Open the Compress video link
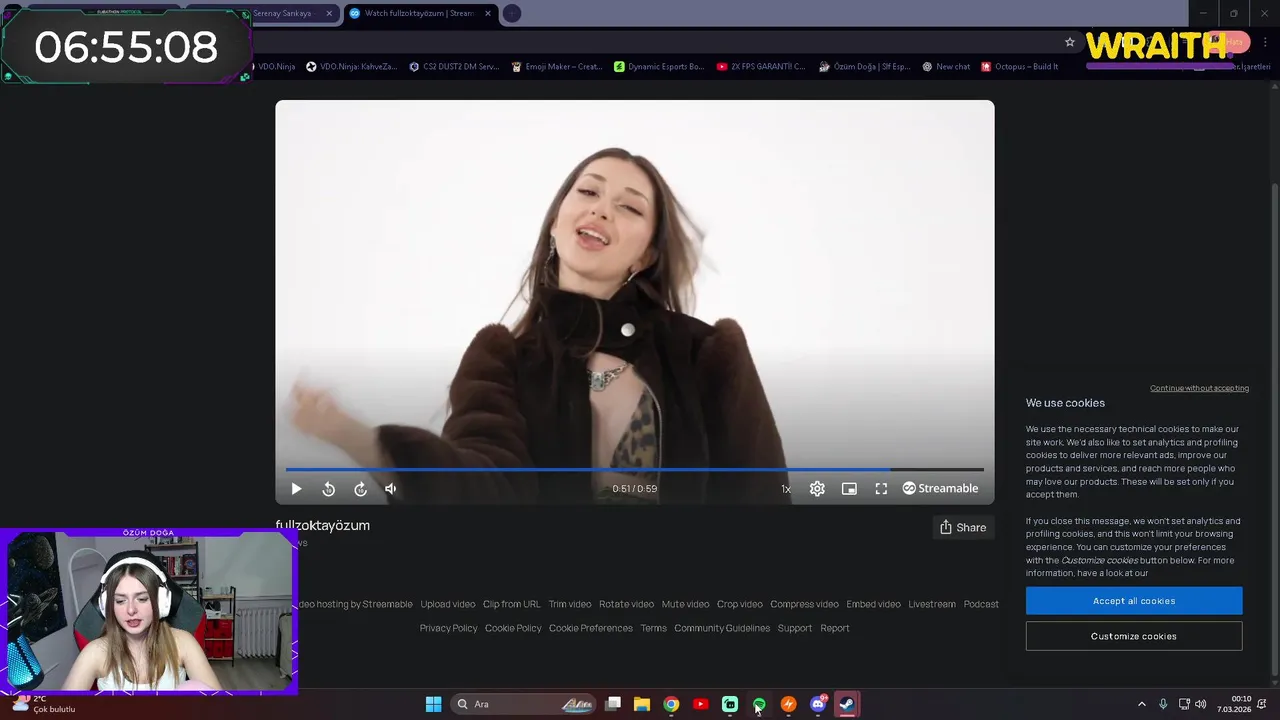1280x720 pixels. point(804,604)
